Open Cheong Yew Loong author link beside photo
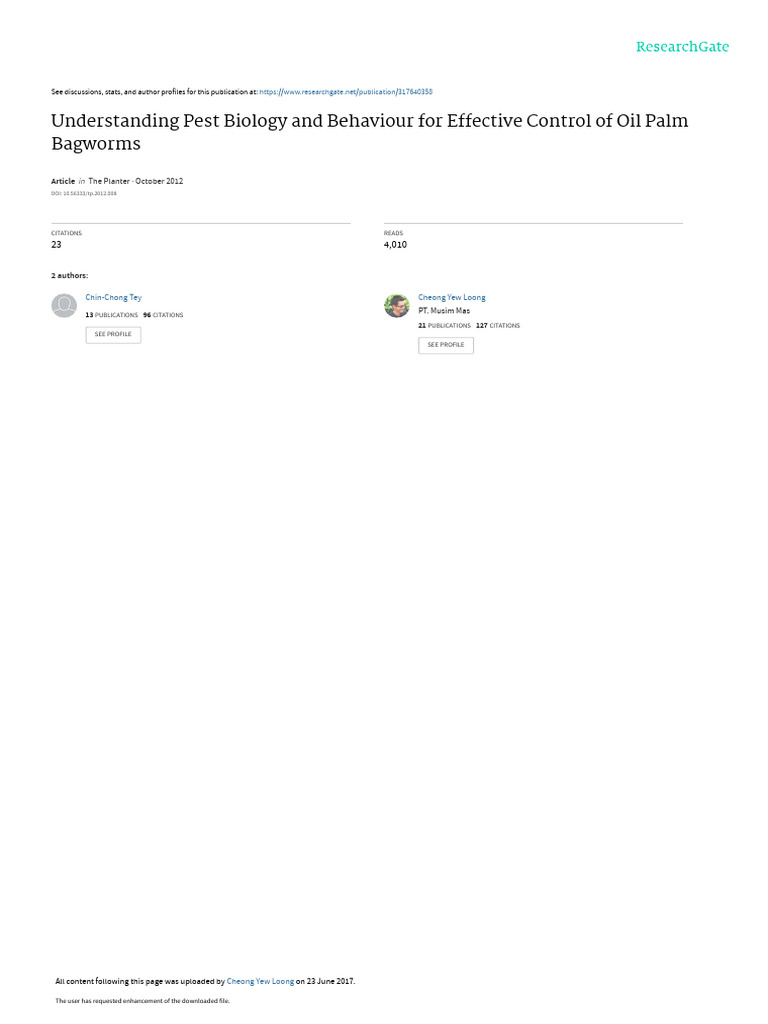The width and height of the screenshot is (768, 1024). (452, 297)
